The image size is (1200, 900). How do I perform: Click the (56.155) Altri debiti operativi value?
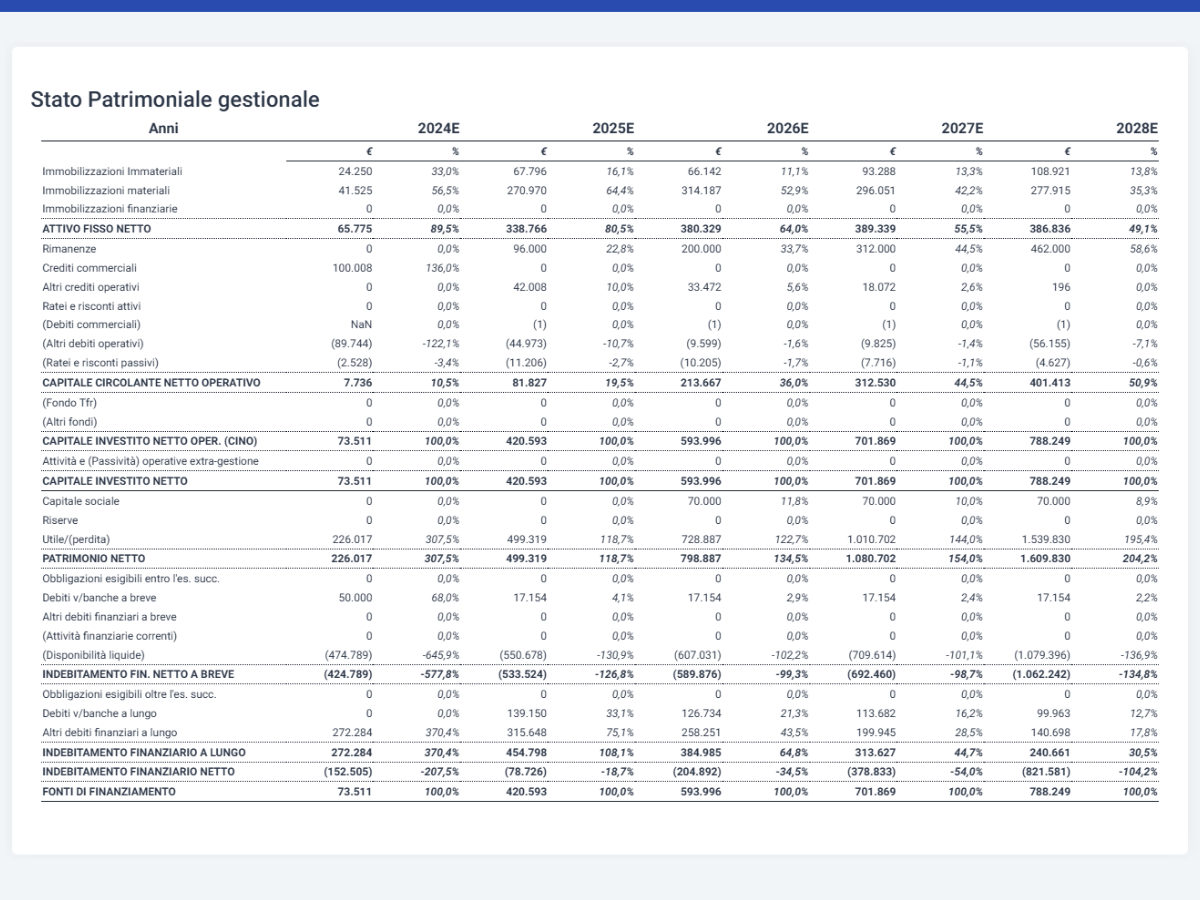click(x=1050, y=344)
